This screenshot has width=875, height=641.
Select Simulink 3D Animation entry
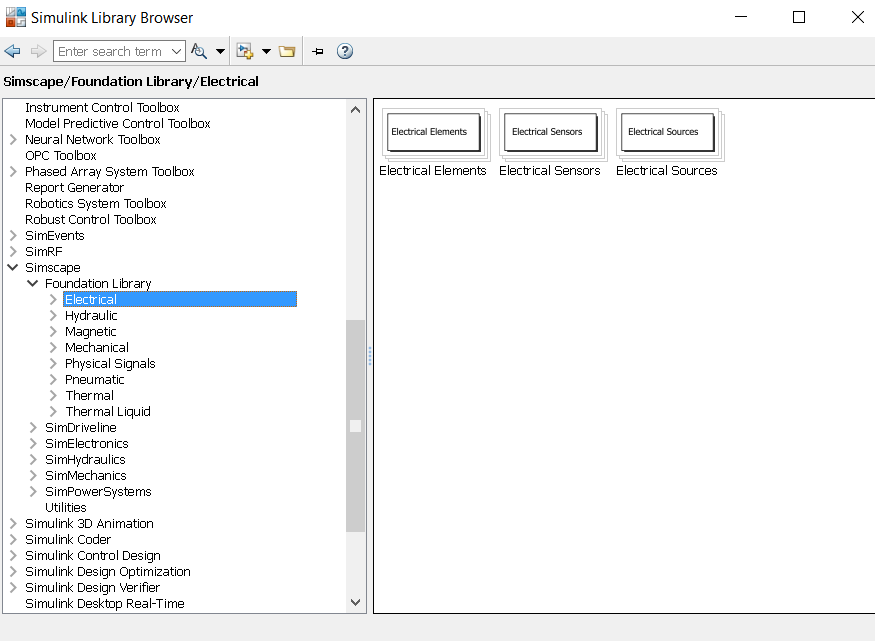[x=89, y=523]
